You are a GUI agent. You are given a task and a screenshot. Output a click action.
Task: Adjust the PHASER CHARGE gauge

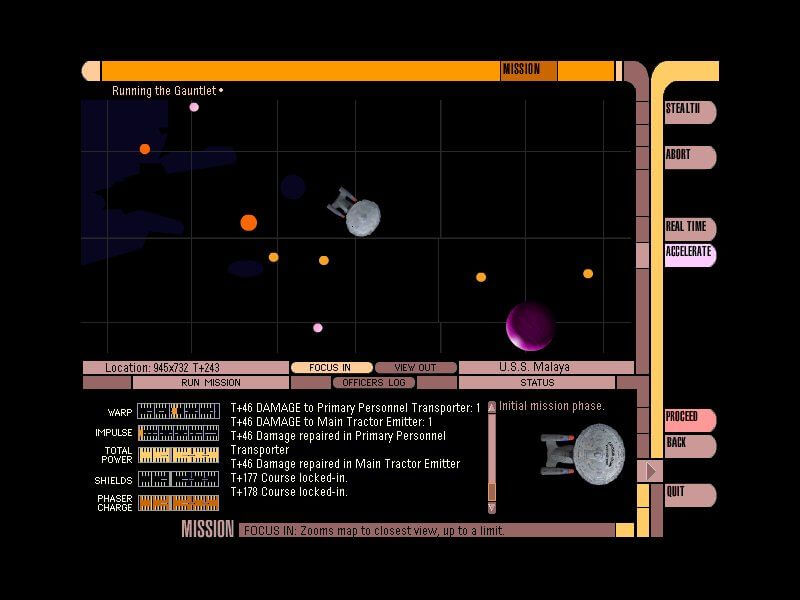click(179, 503)
